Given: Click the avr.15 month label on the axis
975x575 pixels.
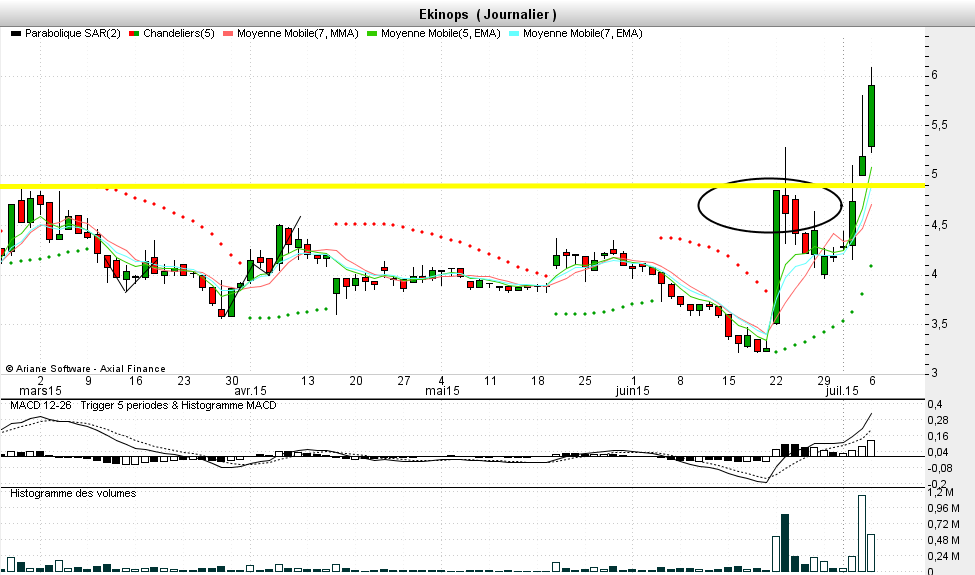Looking at the screenshot, I should [250, 391].
